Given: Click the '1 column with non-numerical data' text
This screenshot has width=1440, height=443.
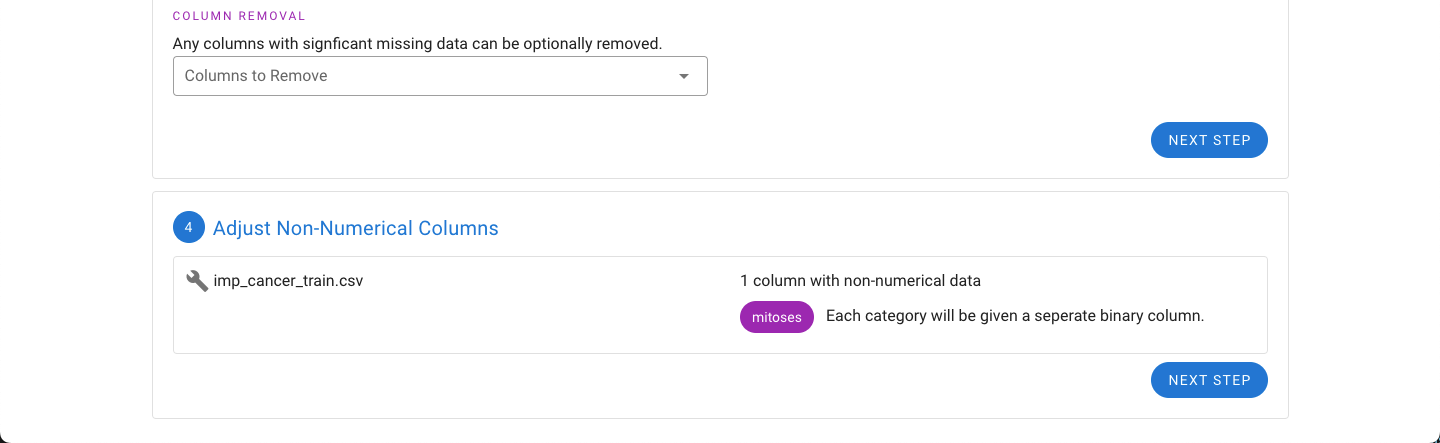Looking at the screenshot, I should 860,281.
